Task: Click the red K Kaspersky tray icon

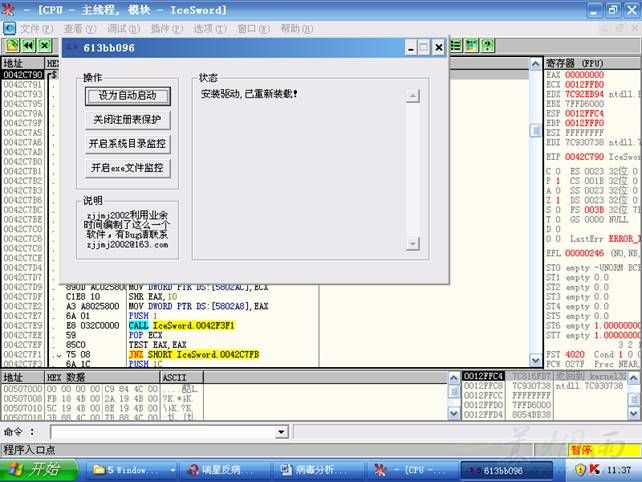Action: click(x=595, y=469)
